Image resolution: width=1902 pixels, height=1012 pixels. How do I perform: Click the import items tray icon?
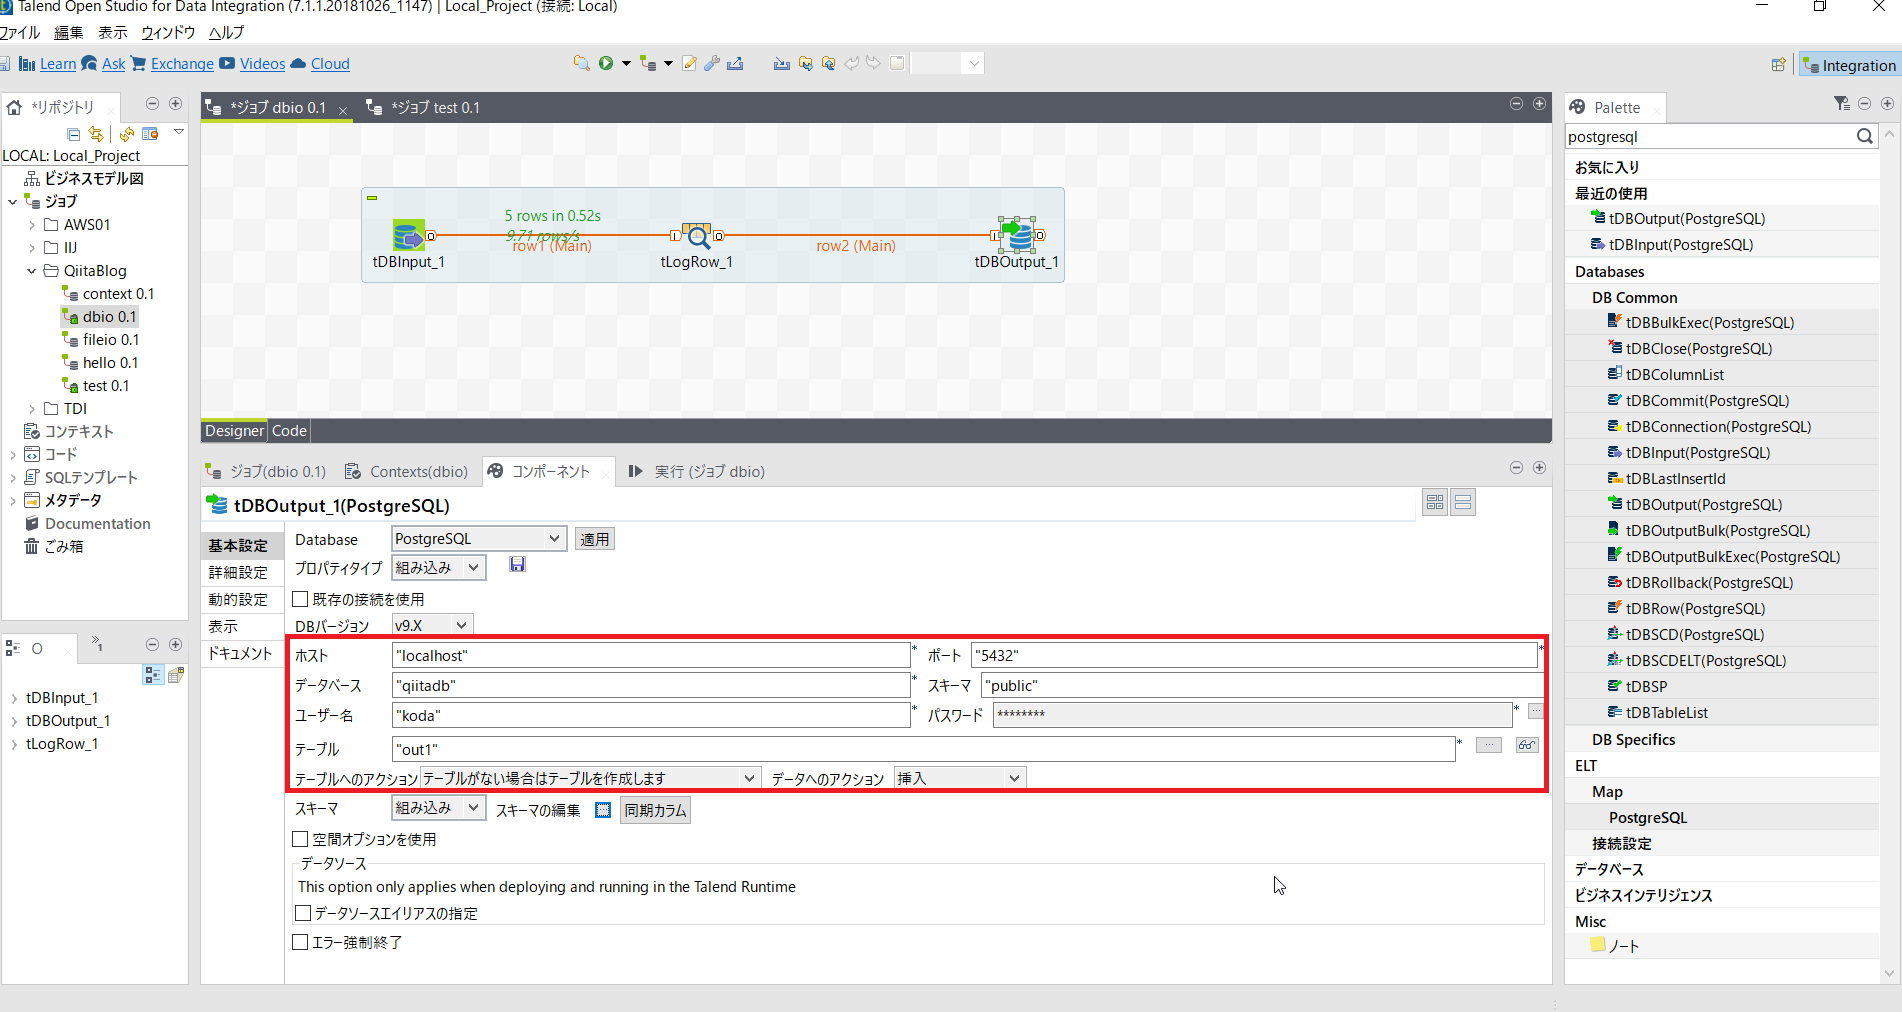point(781,63)
